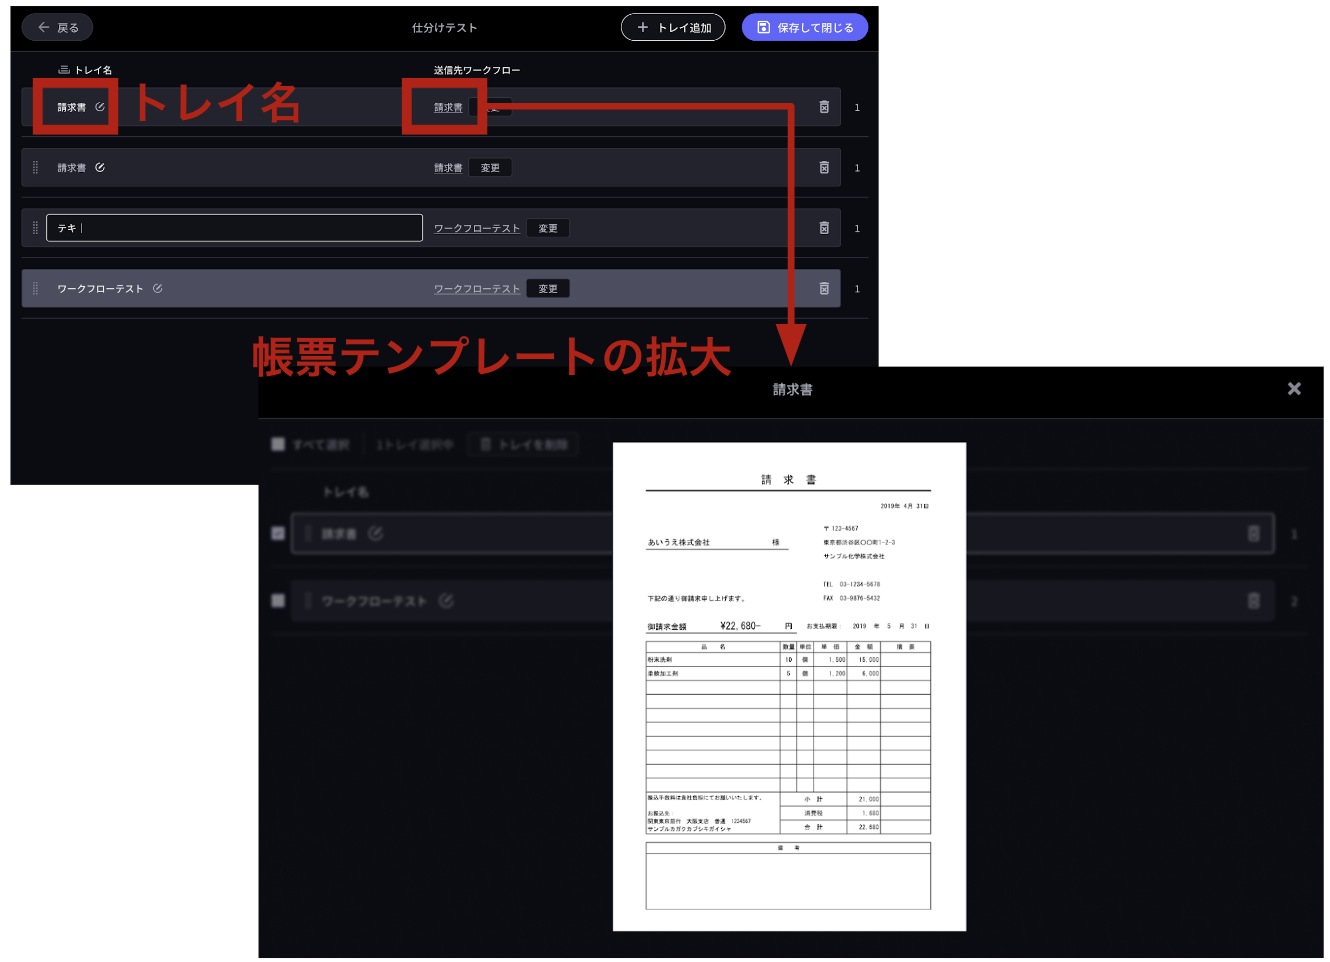Delete the tray in the テキ editing row
Screen dimensions: 1330x962
(x=824, y=228)
